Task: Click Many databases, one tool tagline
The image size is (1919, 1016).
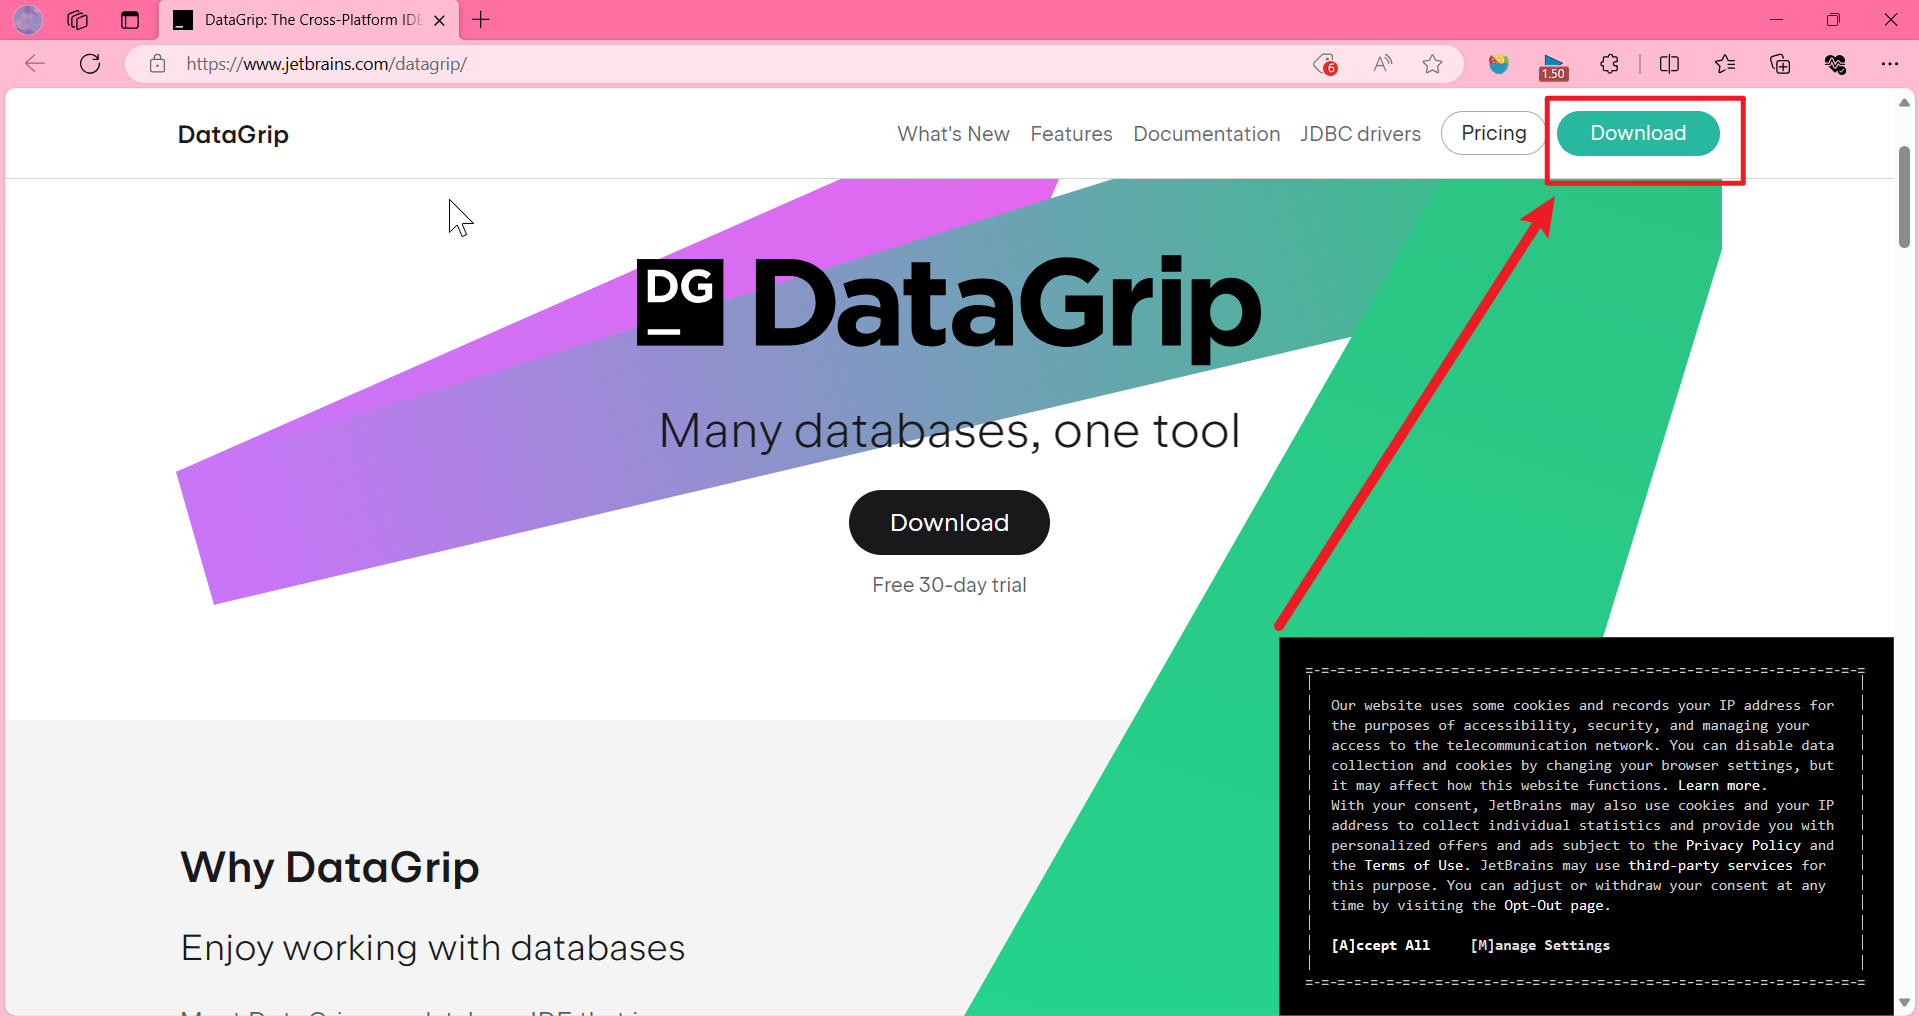Action: [x=949, y=431]
